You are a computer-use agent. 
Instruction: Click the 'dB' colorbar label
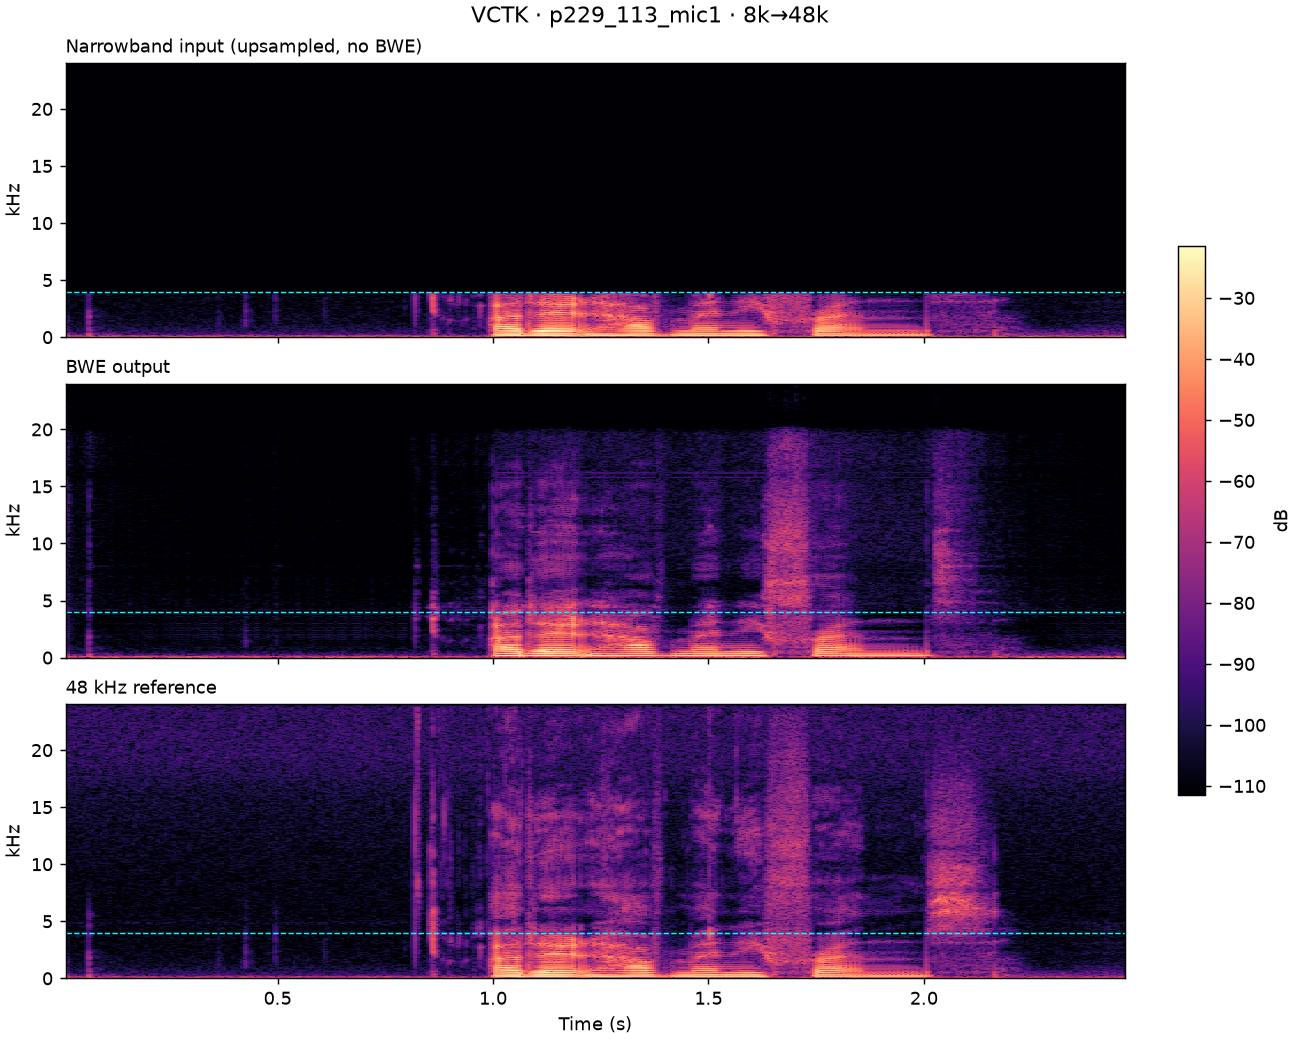[x=1281, y=520]
